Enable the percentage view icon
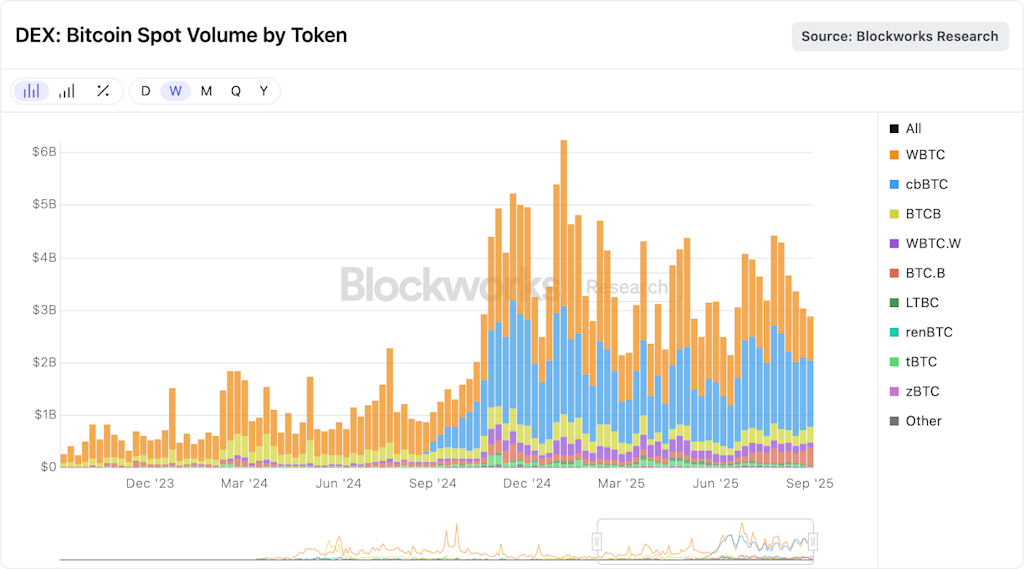The width and height of the screenshot is (1024, 569). [x=103, y=91]
